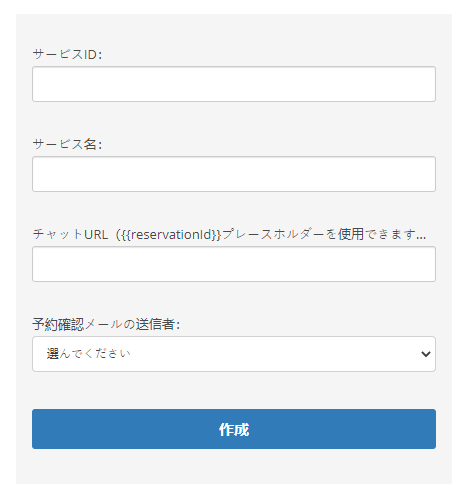Image resolution: width=470 pixels, height=504 pixels.
Task: Click the {{reservationId}} text in the label
Action: (169, 234)
